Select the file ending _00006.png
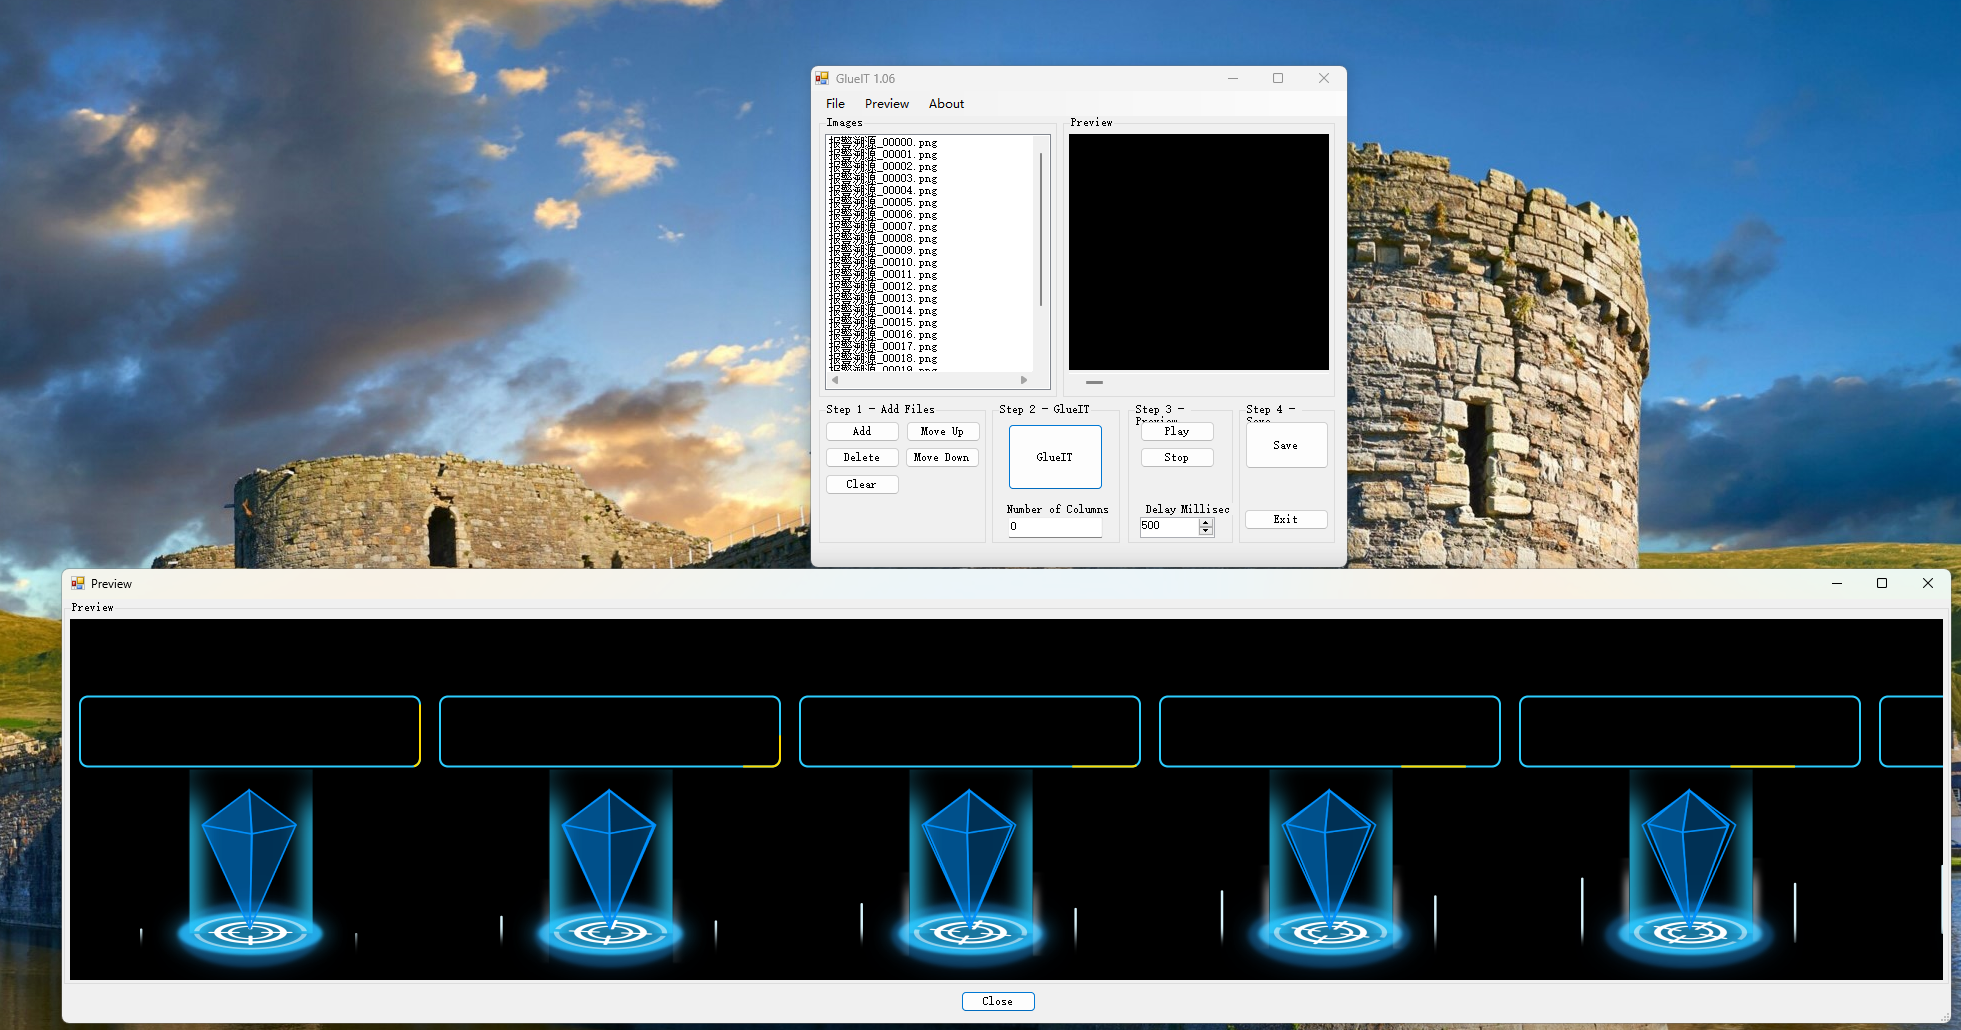 point(884,214)
